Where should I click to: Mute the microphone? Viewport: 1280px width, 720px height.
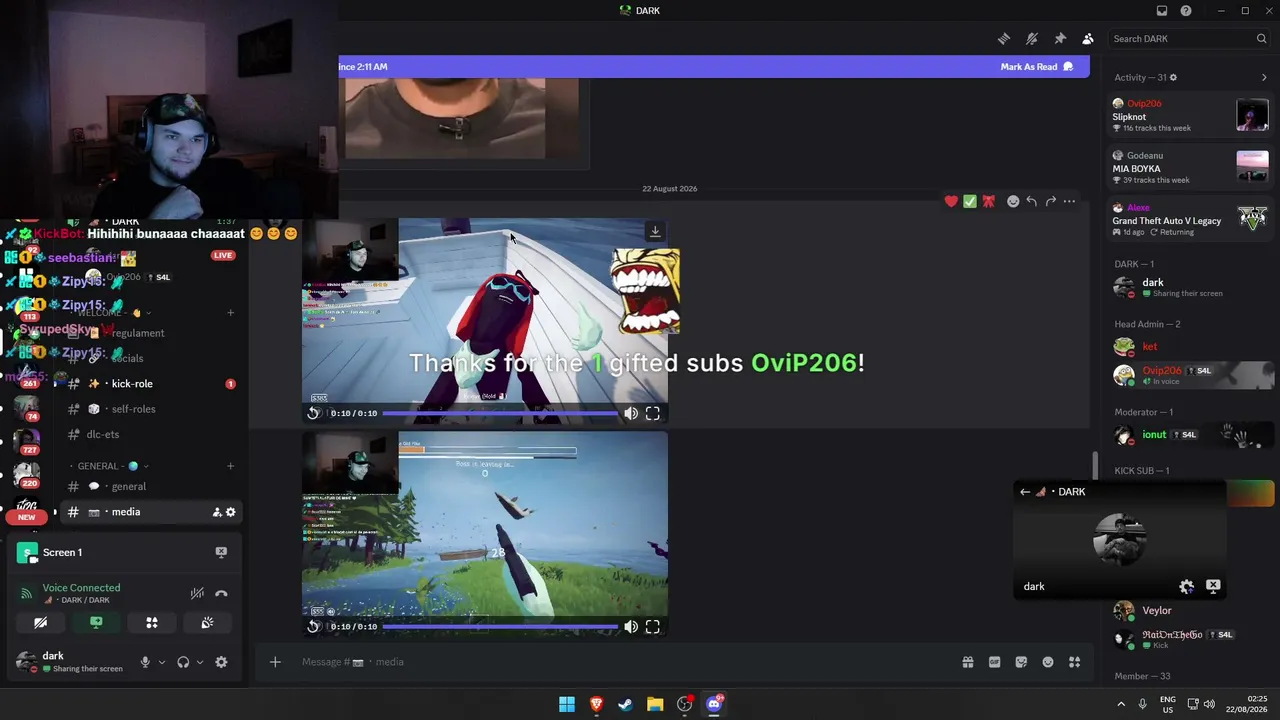(x=145, y=662)
